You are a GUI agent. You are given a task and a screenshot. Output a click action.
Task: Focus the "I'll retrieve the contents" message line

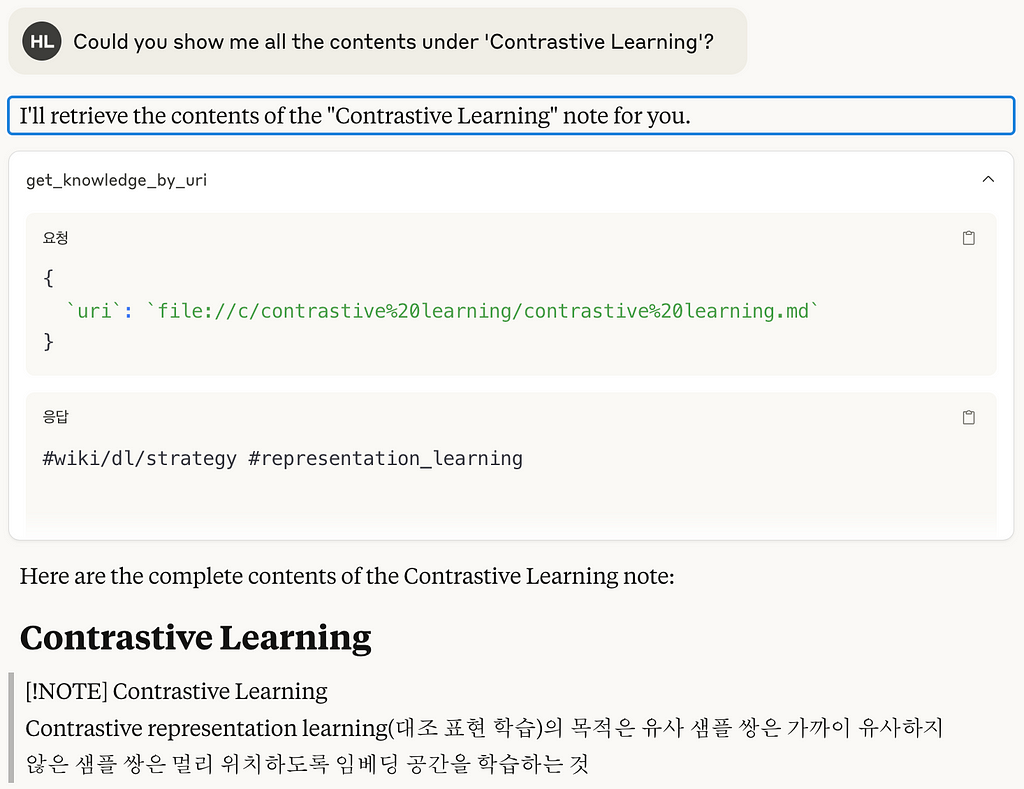(x=511, y=116)
